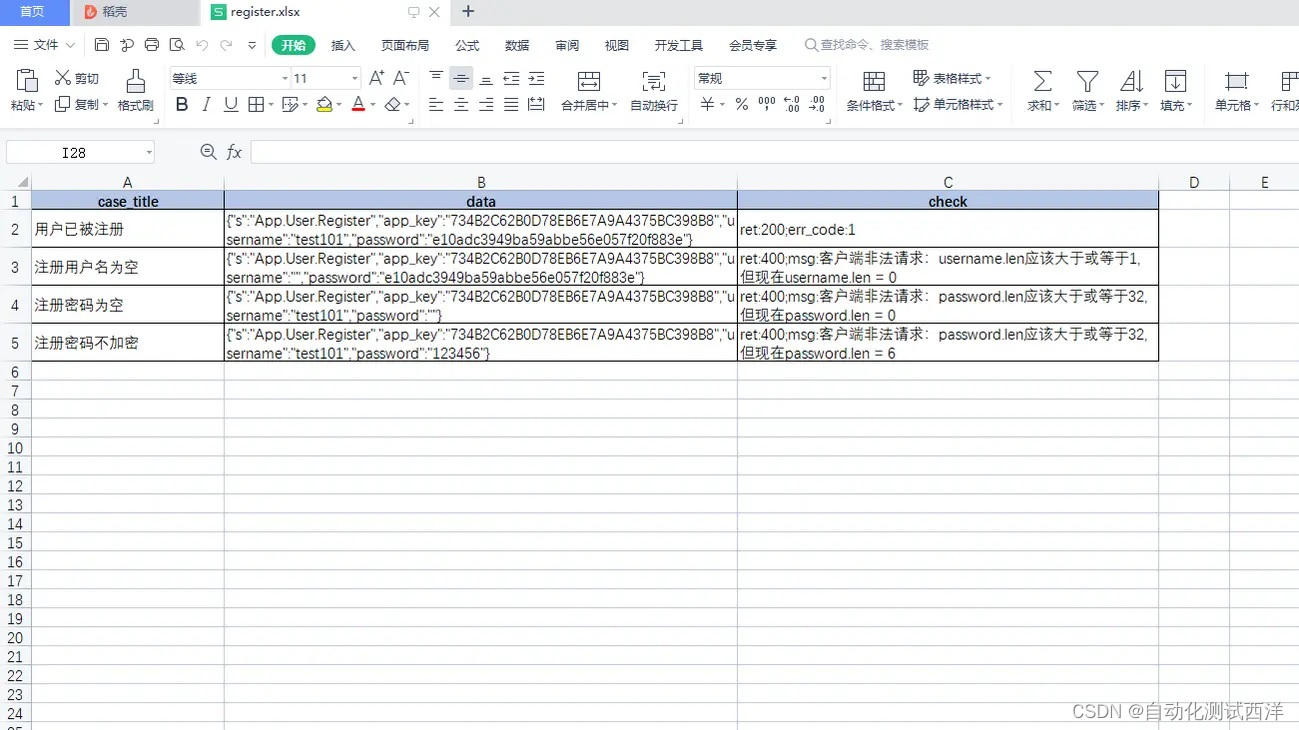Viewport: 1299px width, 730px height.
Task: Align text left
Action: (436, 104)
